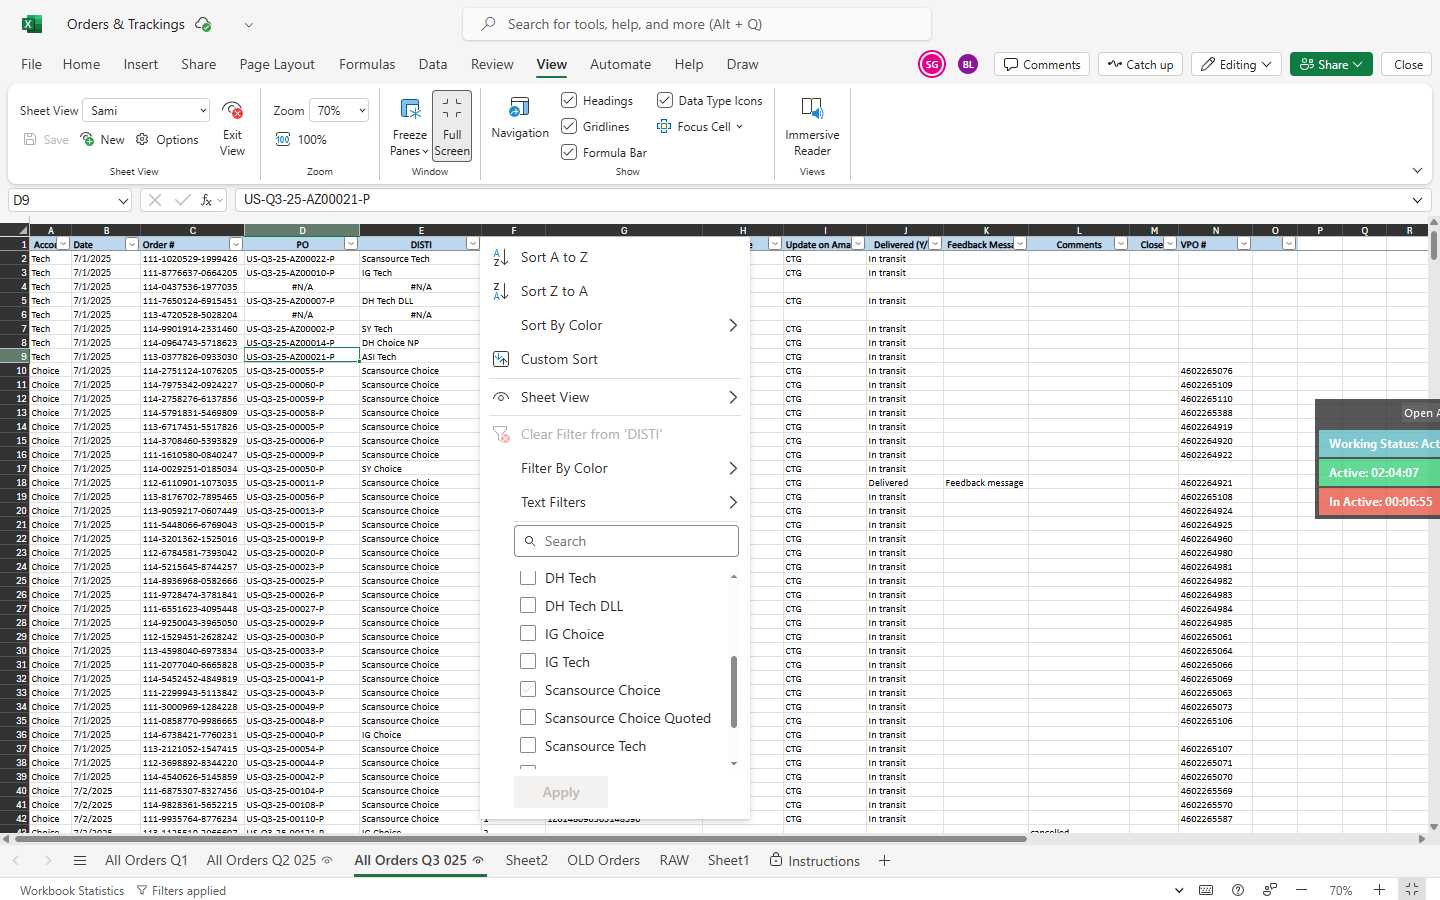Toggle the Gridlines checkbox
The height and width of the screenshot is (900, 1440).
[569, 126]
